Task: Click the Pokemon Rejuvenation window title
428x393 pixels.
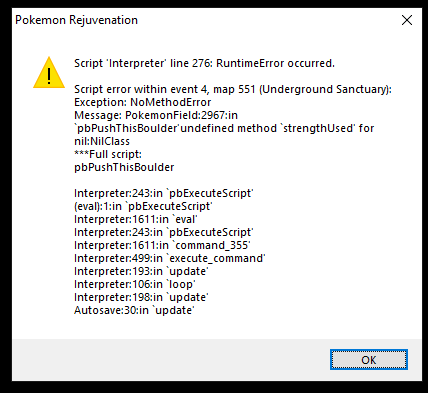Action: (76, 20)
